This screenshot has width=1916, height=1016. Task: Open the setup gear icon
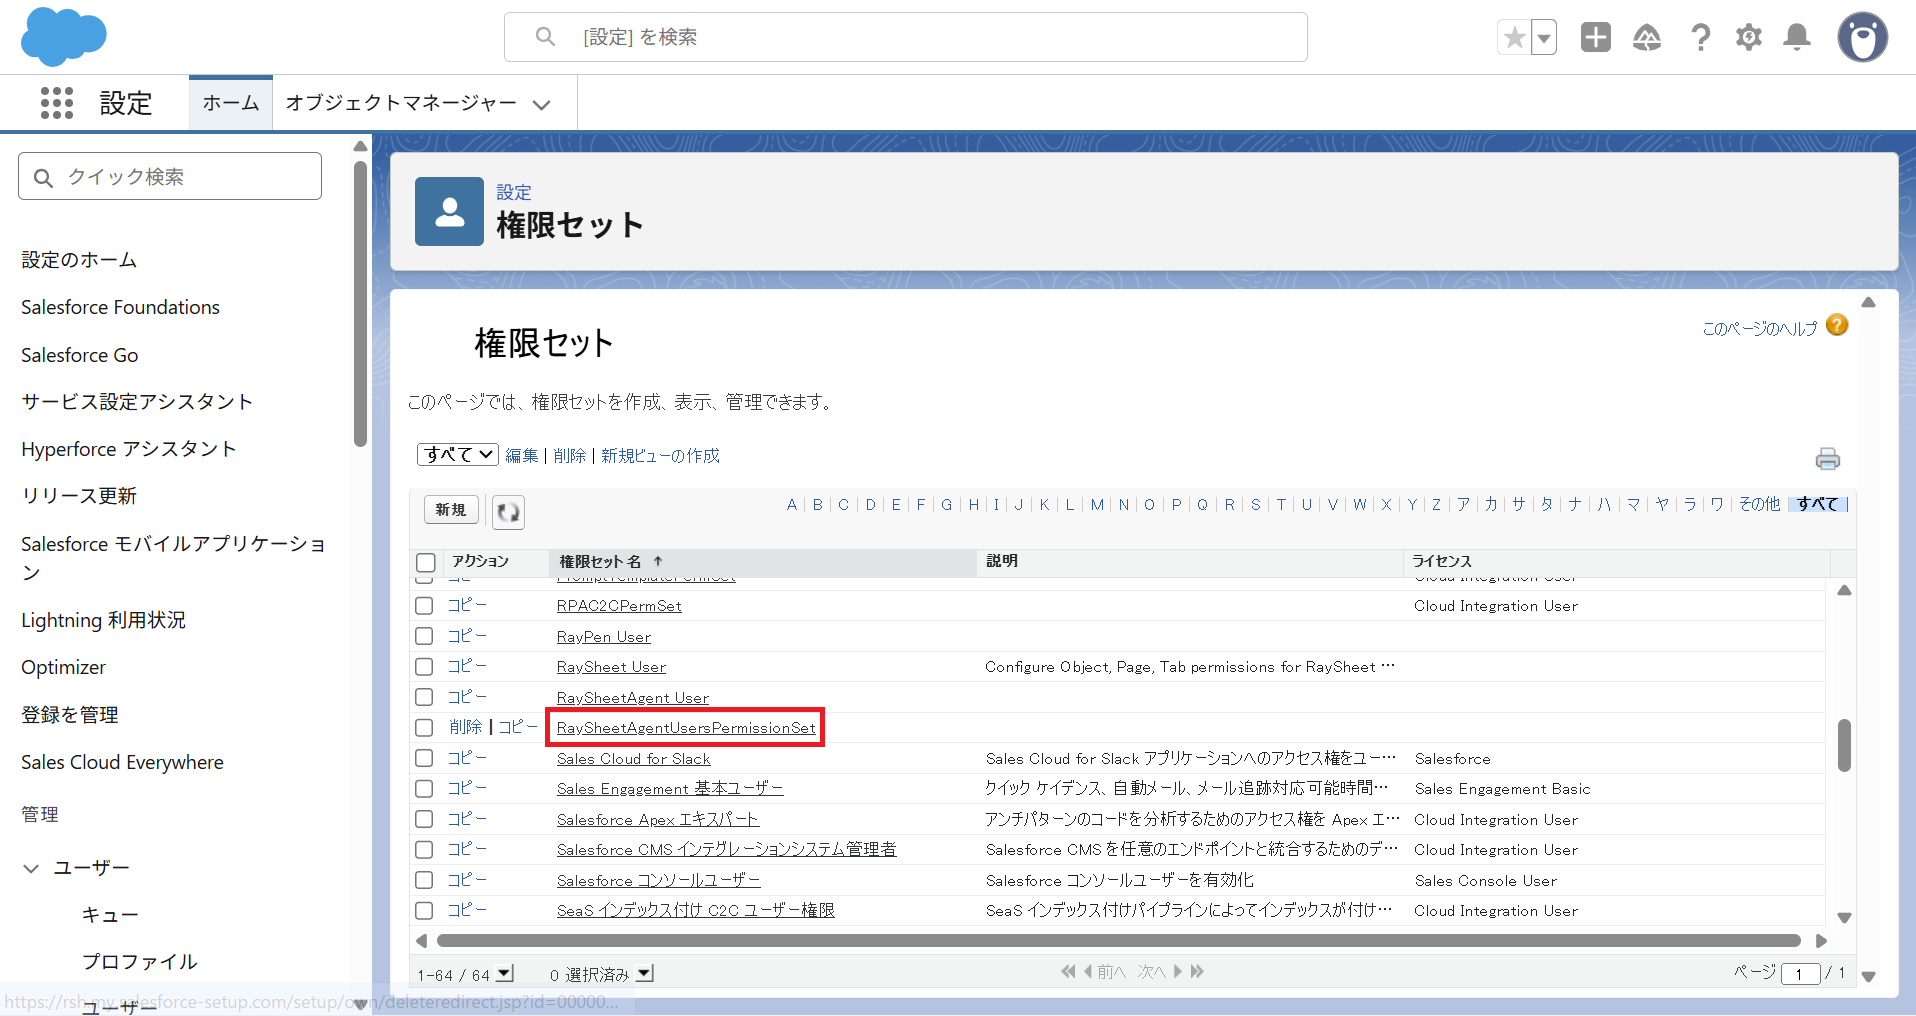coord(1748,38)
